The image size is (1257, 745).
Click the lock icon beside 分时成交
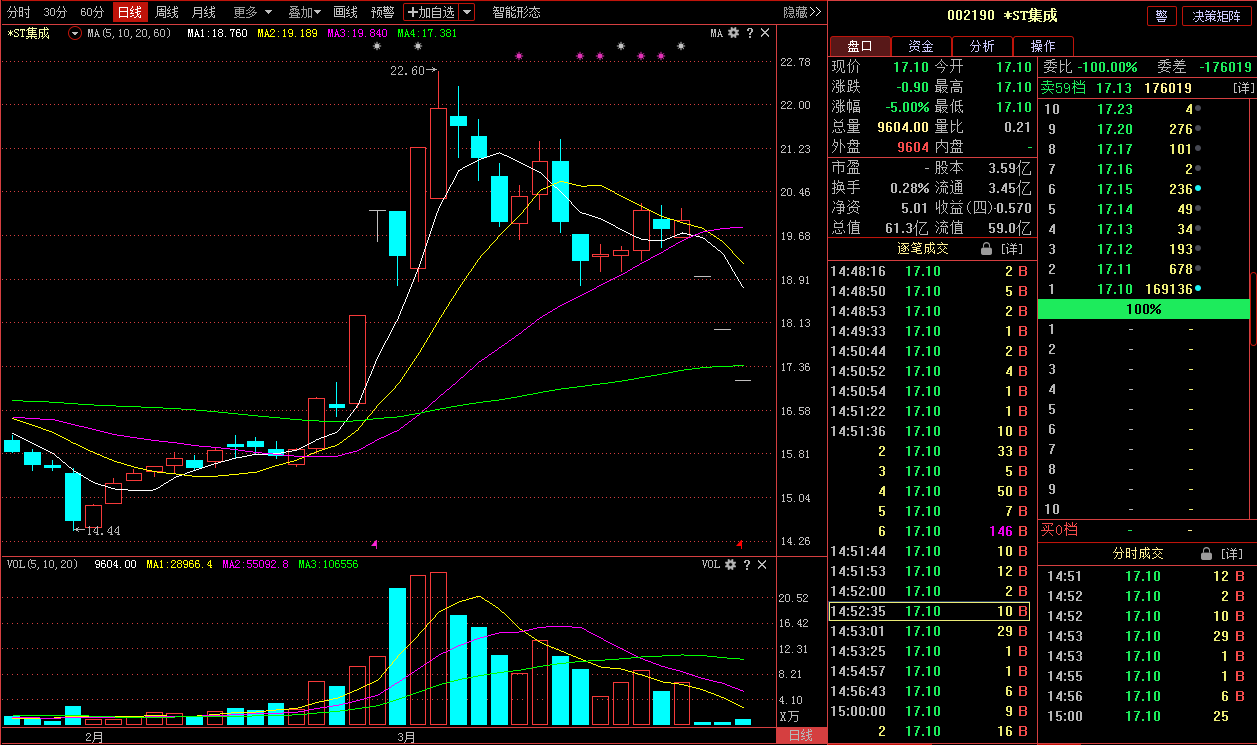coord(1206,553)
